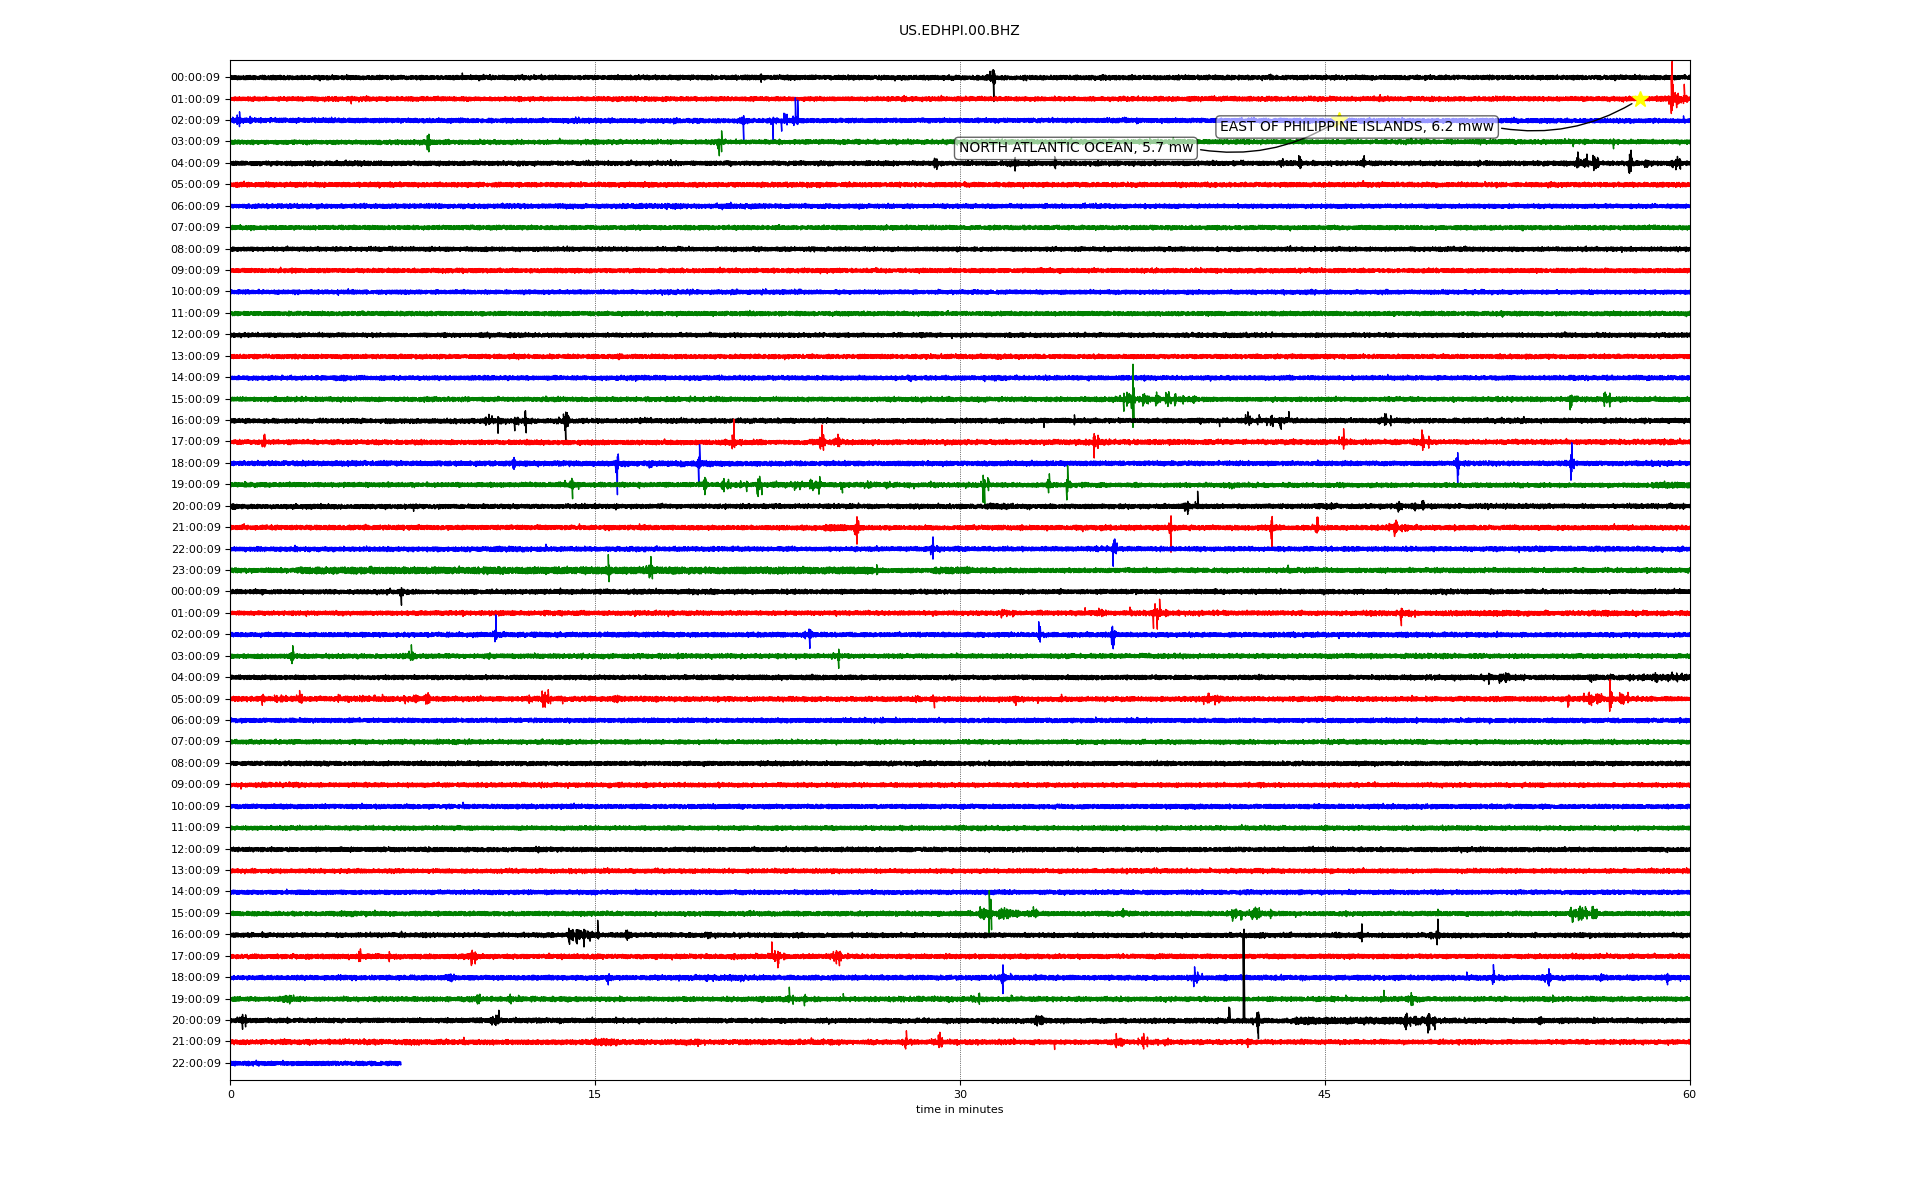Select the NORTH ATLANTIC OCEAN 5.7 mw annotation

(1076, 148)
